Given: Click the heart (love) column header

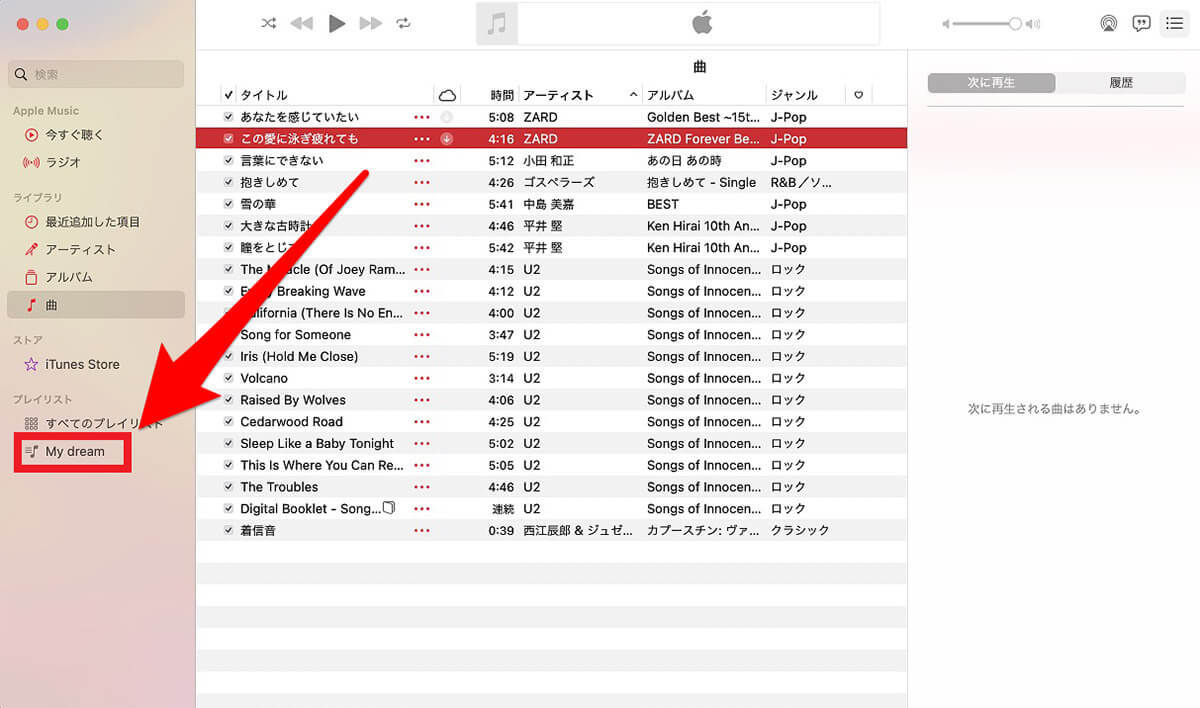Looking at the screenshot, I should [859, 95].
